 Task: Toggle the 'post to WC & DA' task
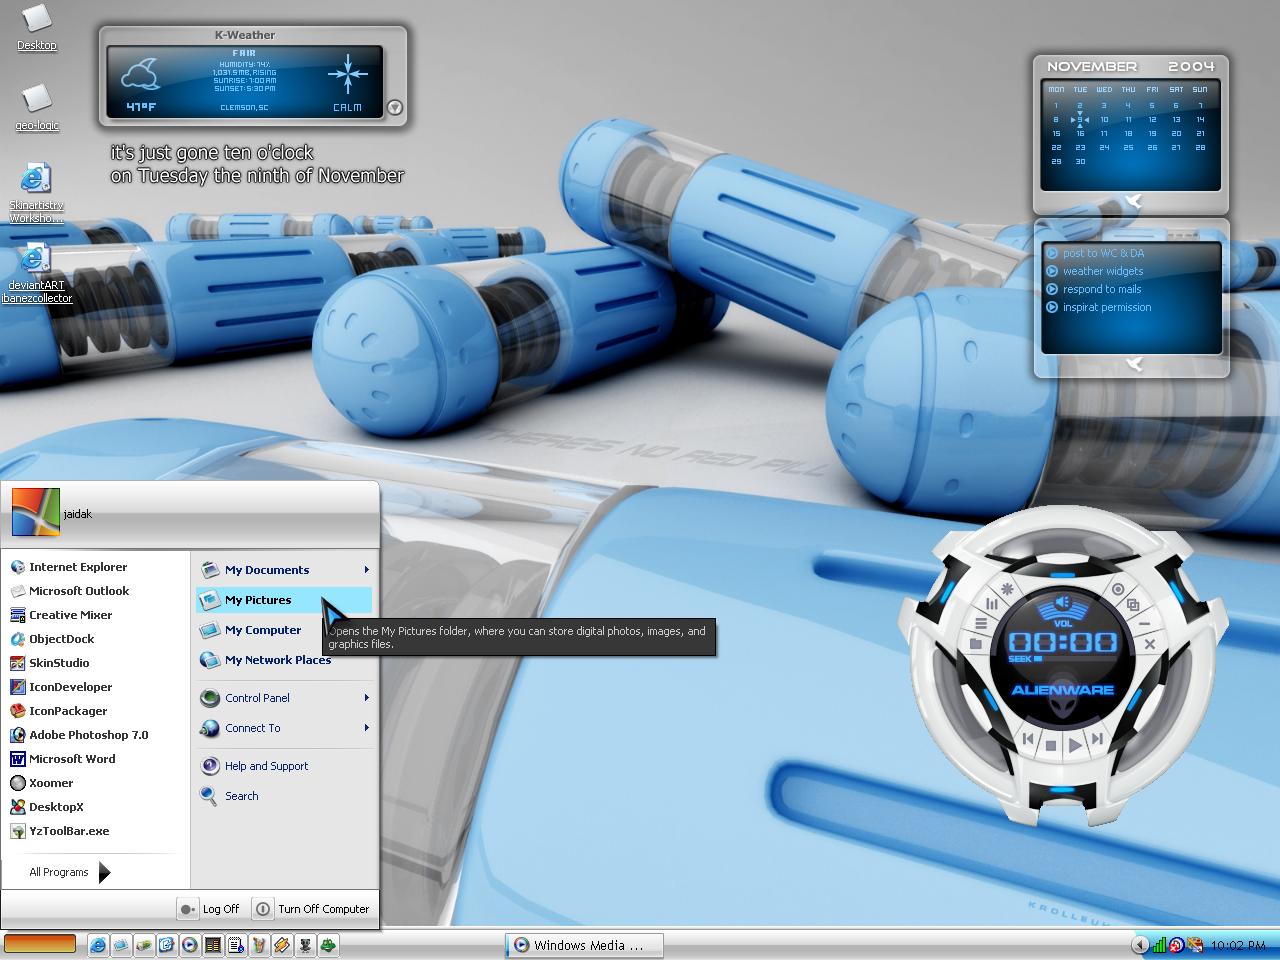[x=1052, y=253]
